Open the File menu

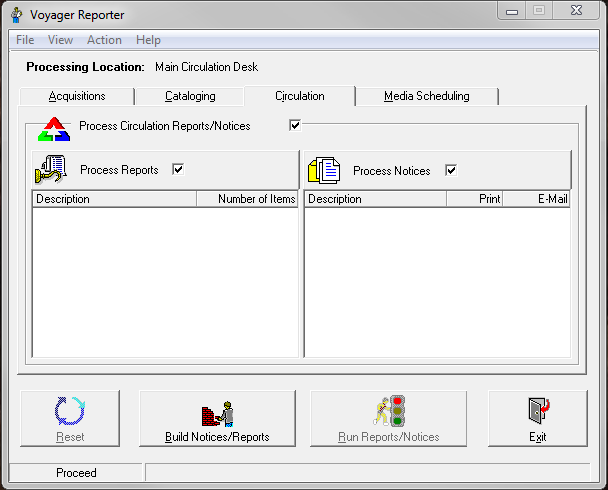(x=25, y=40)
